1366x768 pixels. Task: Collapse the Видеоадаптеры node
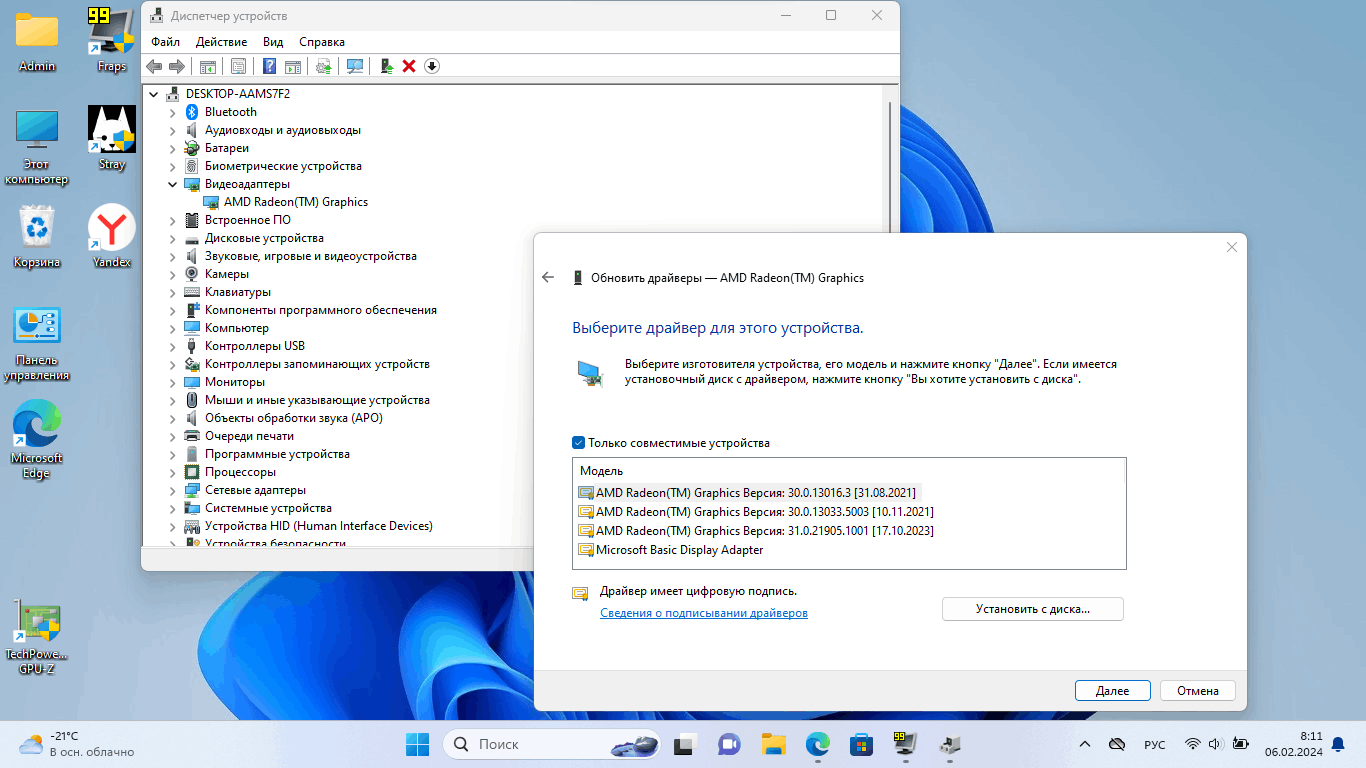coord(172,184)
